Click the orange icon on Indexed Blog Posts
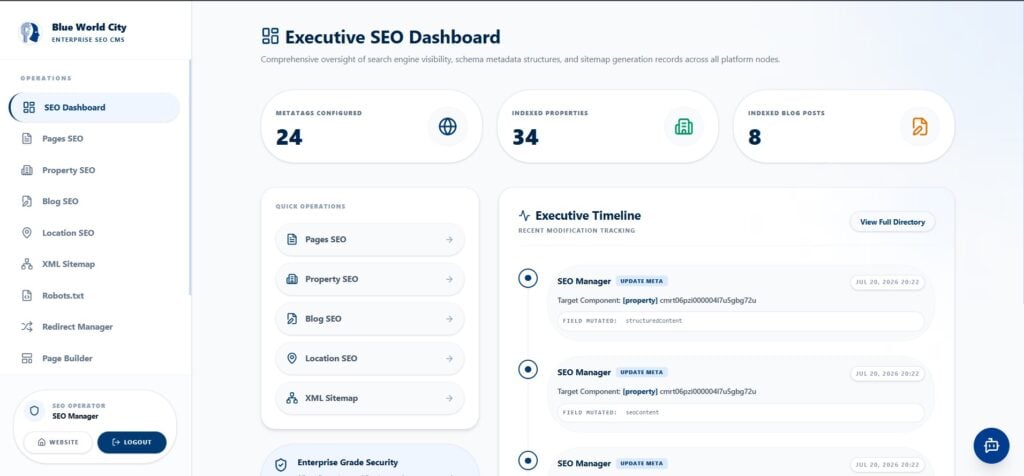 tap(920, 127)
